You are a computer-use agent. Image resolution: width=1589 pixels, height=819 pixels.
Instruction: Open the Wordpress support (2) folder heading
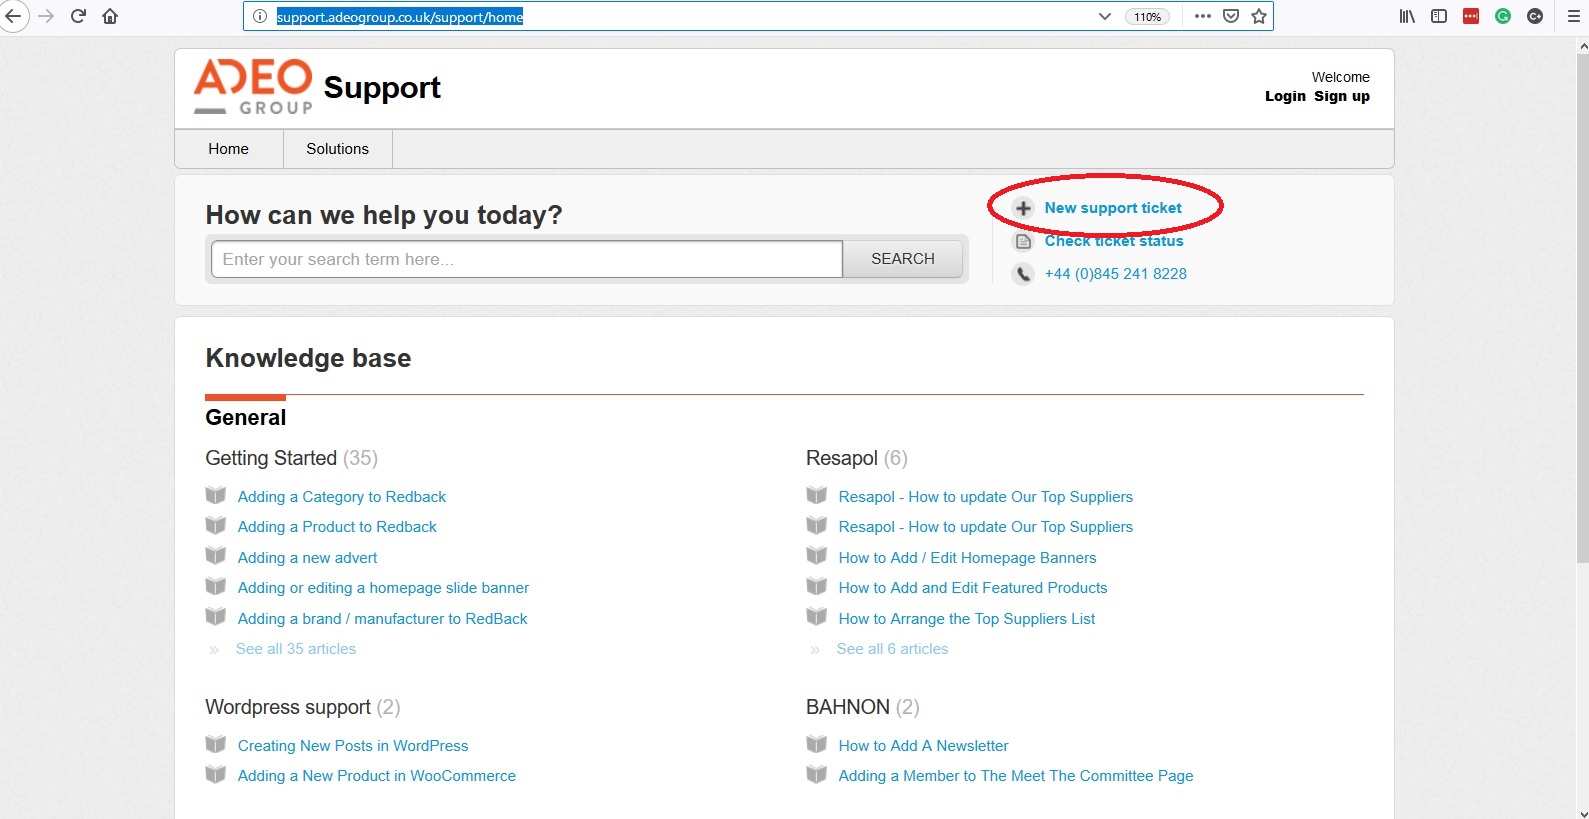tap(303, 707)
